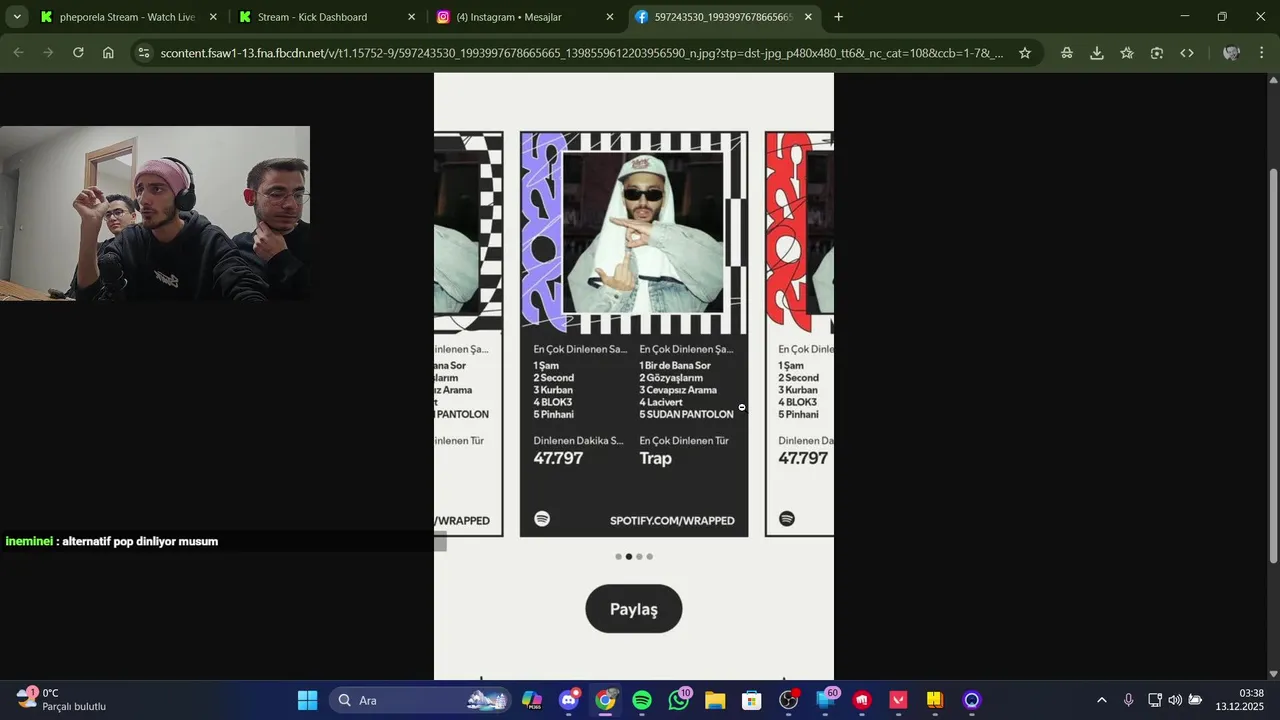The height and width of the screenshot is (720, 1280).
Task: Click the code brackets extension icon
Action: pos(1187,53)
